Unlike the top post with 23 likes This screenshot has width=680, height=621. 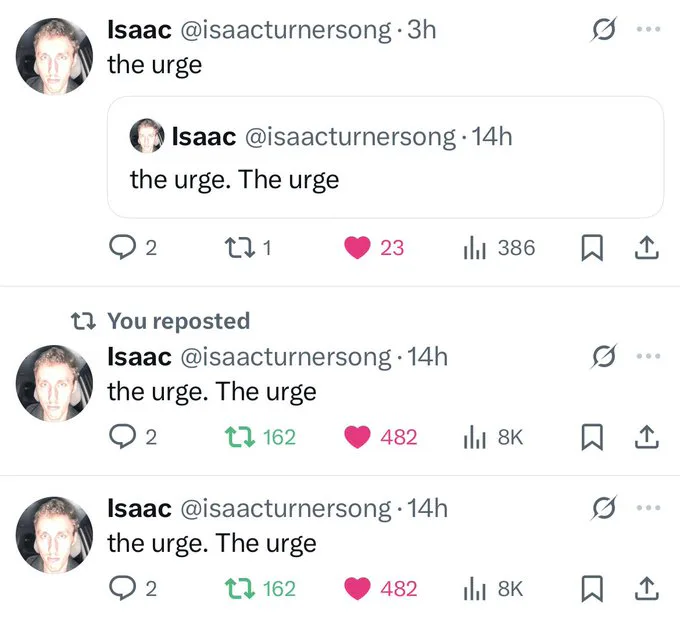click(x=374, y=248)
